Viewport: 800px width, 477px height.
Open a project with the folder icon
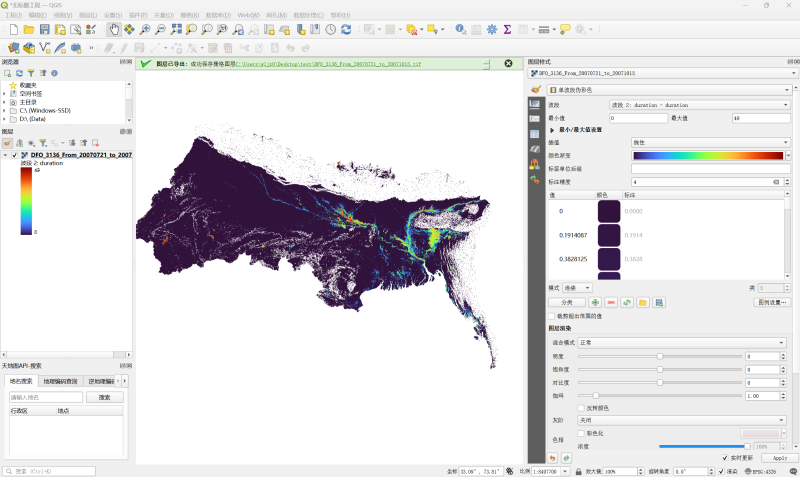click(29, 30)
